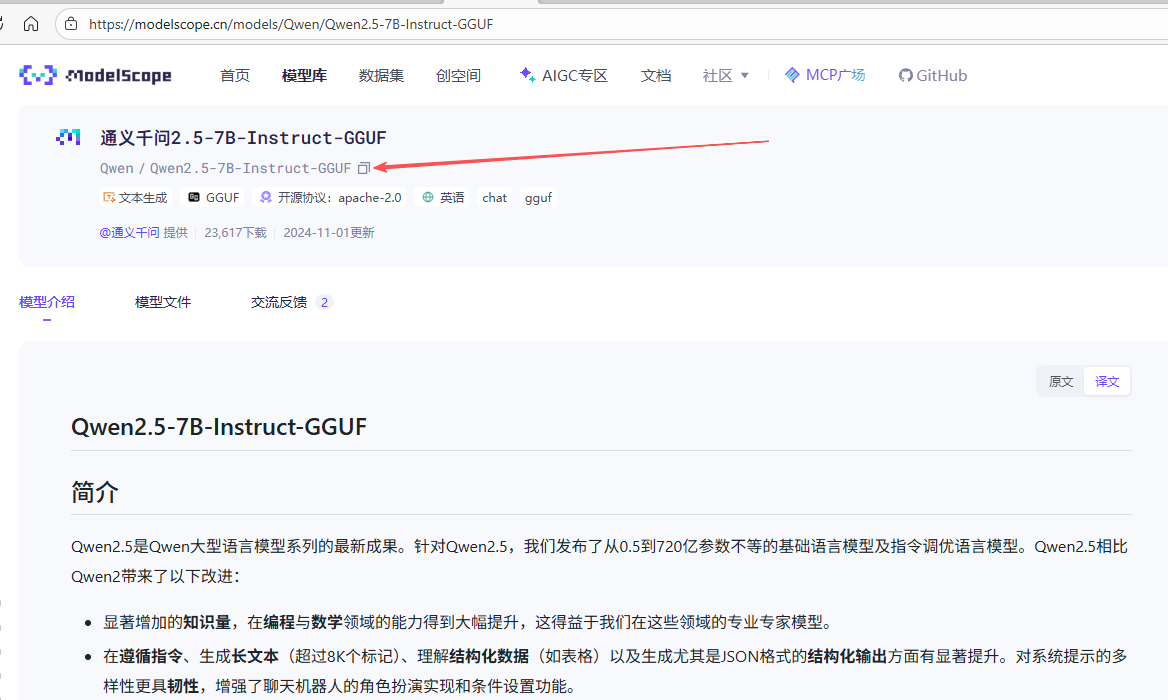Viewport: 1168px width, 700px height.
Task: Click the 简介 section heading
Action: tap(95, 492)
